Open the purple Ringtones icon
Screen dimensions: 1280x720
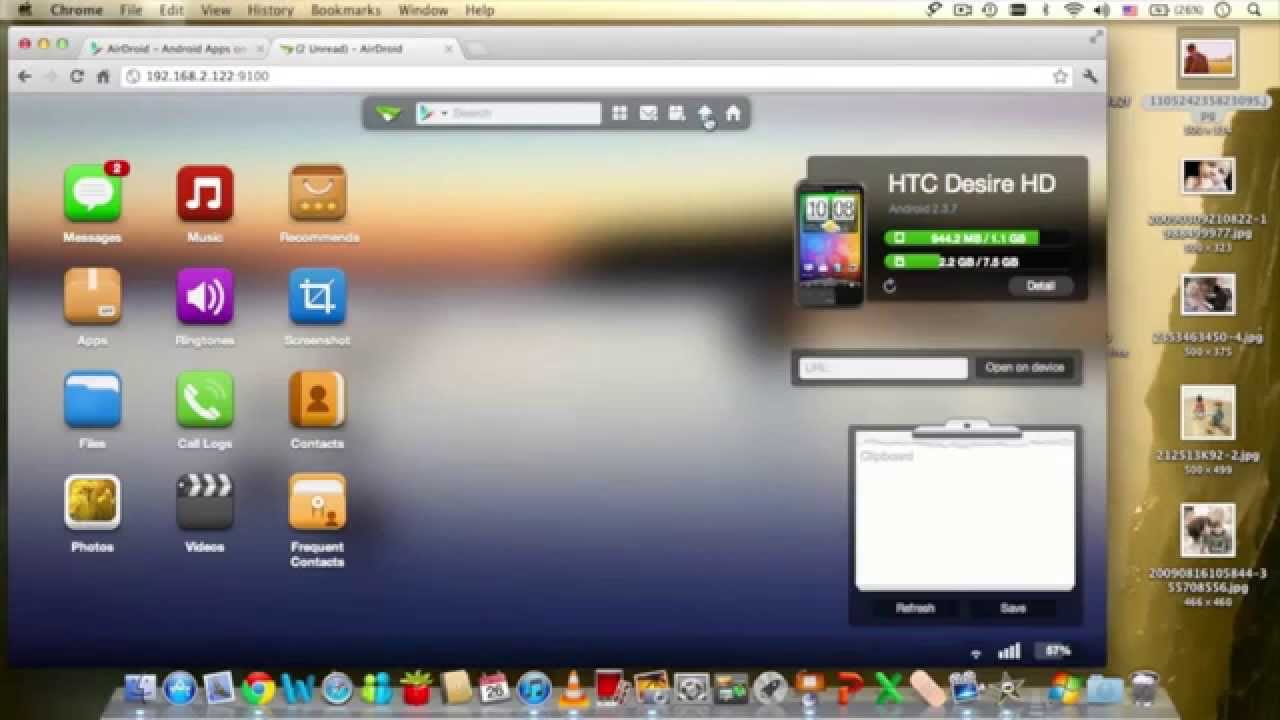coord(205,296)
